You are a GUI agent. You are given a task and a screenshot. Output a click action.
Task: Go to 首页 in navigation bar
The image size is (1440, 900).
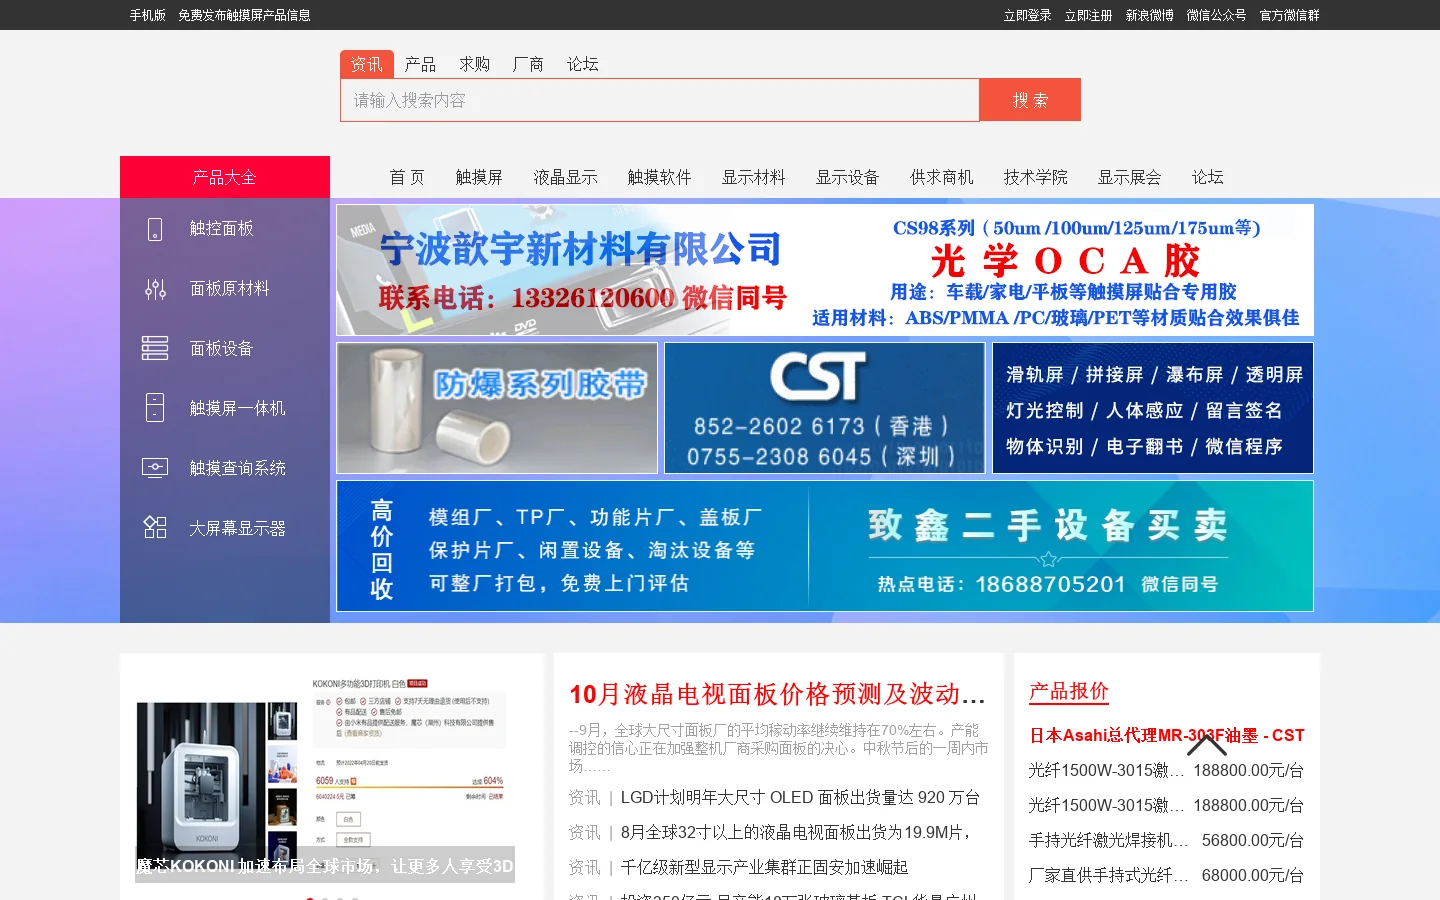tap(407, 177)
